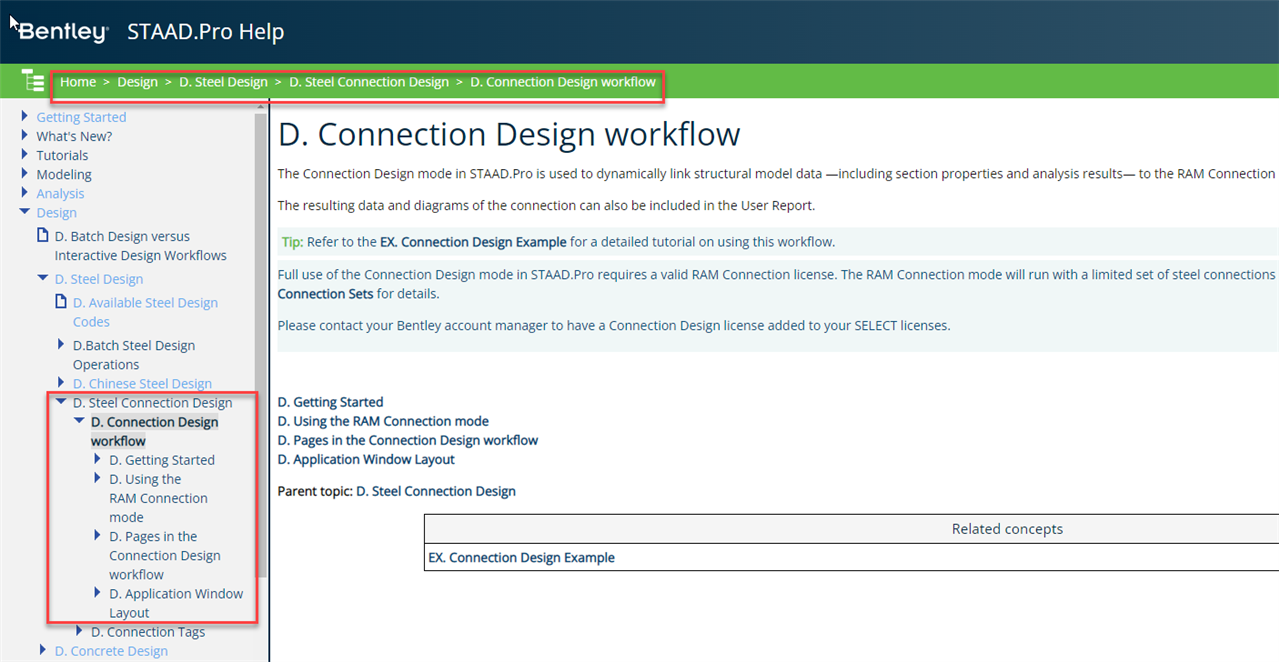This screenshot has width=1279, height=662.
Task: Open D. Getting Started link in content
Action: pos(330,402)
